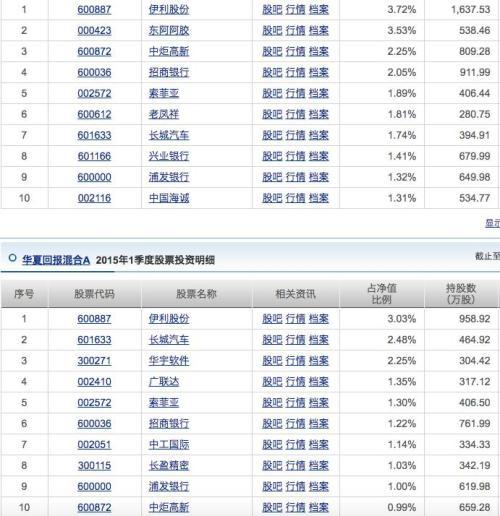Open stock code 600887 in top table
Image resolution: width=500 pixels, height=516 pixels.
(94, 9)
